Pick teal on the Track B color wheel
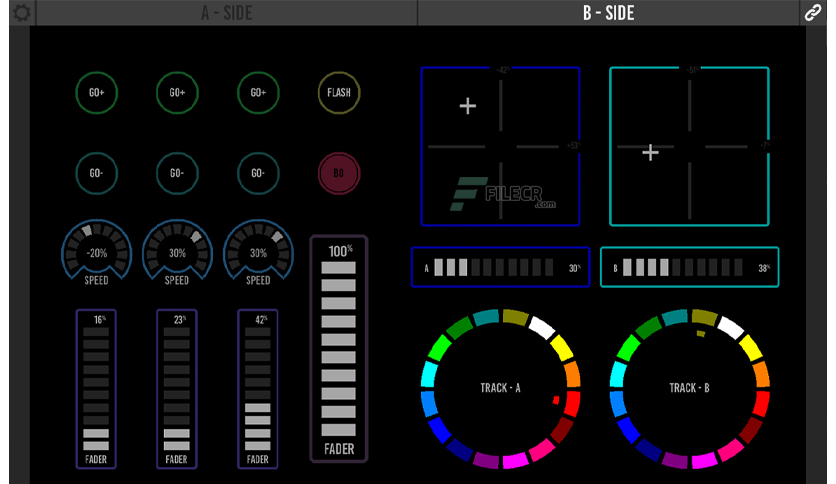This screenshot has height=484, width=836. [x=675, y=317]
